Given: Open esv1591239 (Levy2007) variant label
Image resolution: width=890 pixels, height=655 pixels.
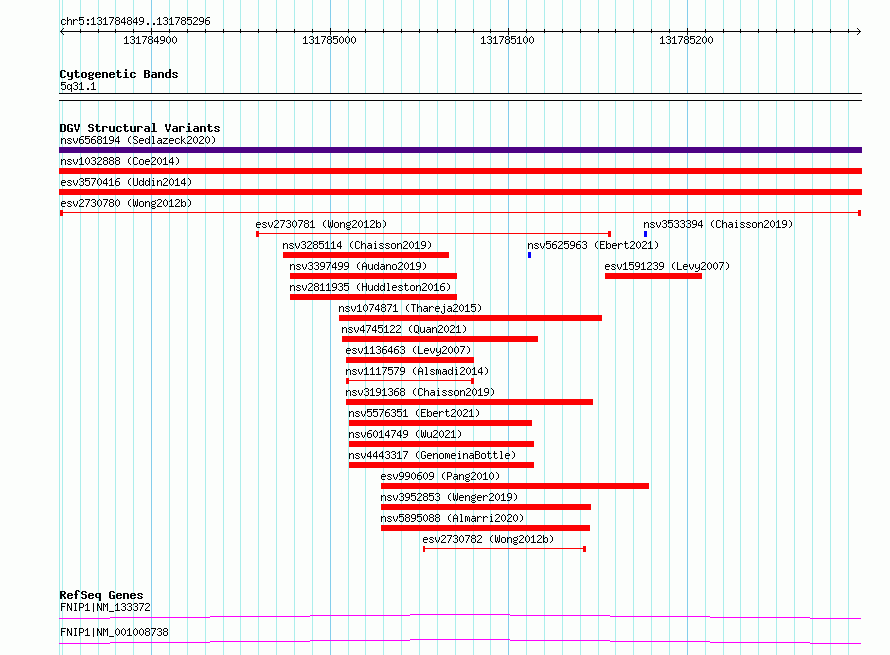Looking at the screenshot, I should pyautogui.click(x=667, y=266).
